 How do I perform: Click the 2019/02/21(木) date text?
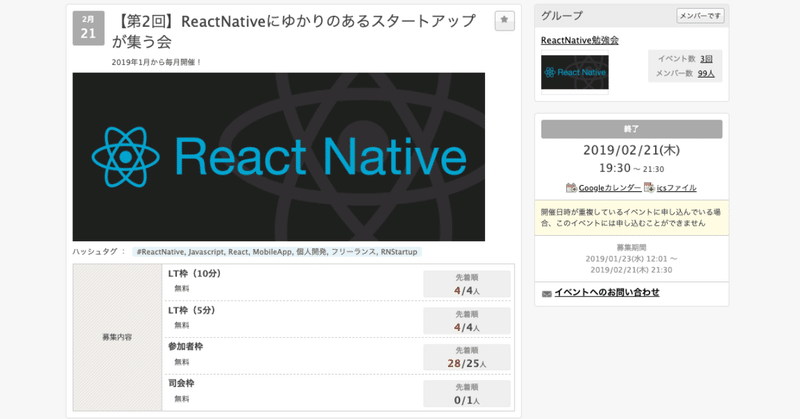pos(632,150)
